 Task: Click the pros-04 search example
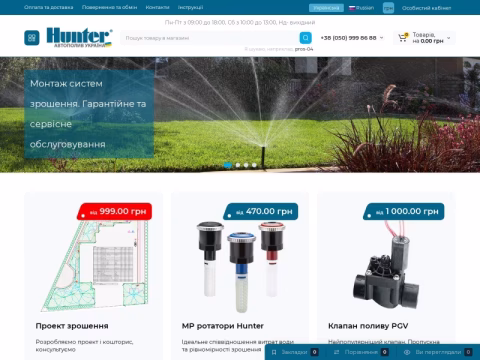coord(304,49)
